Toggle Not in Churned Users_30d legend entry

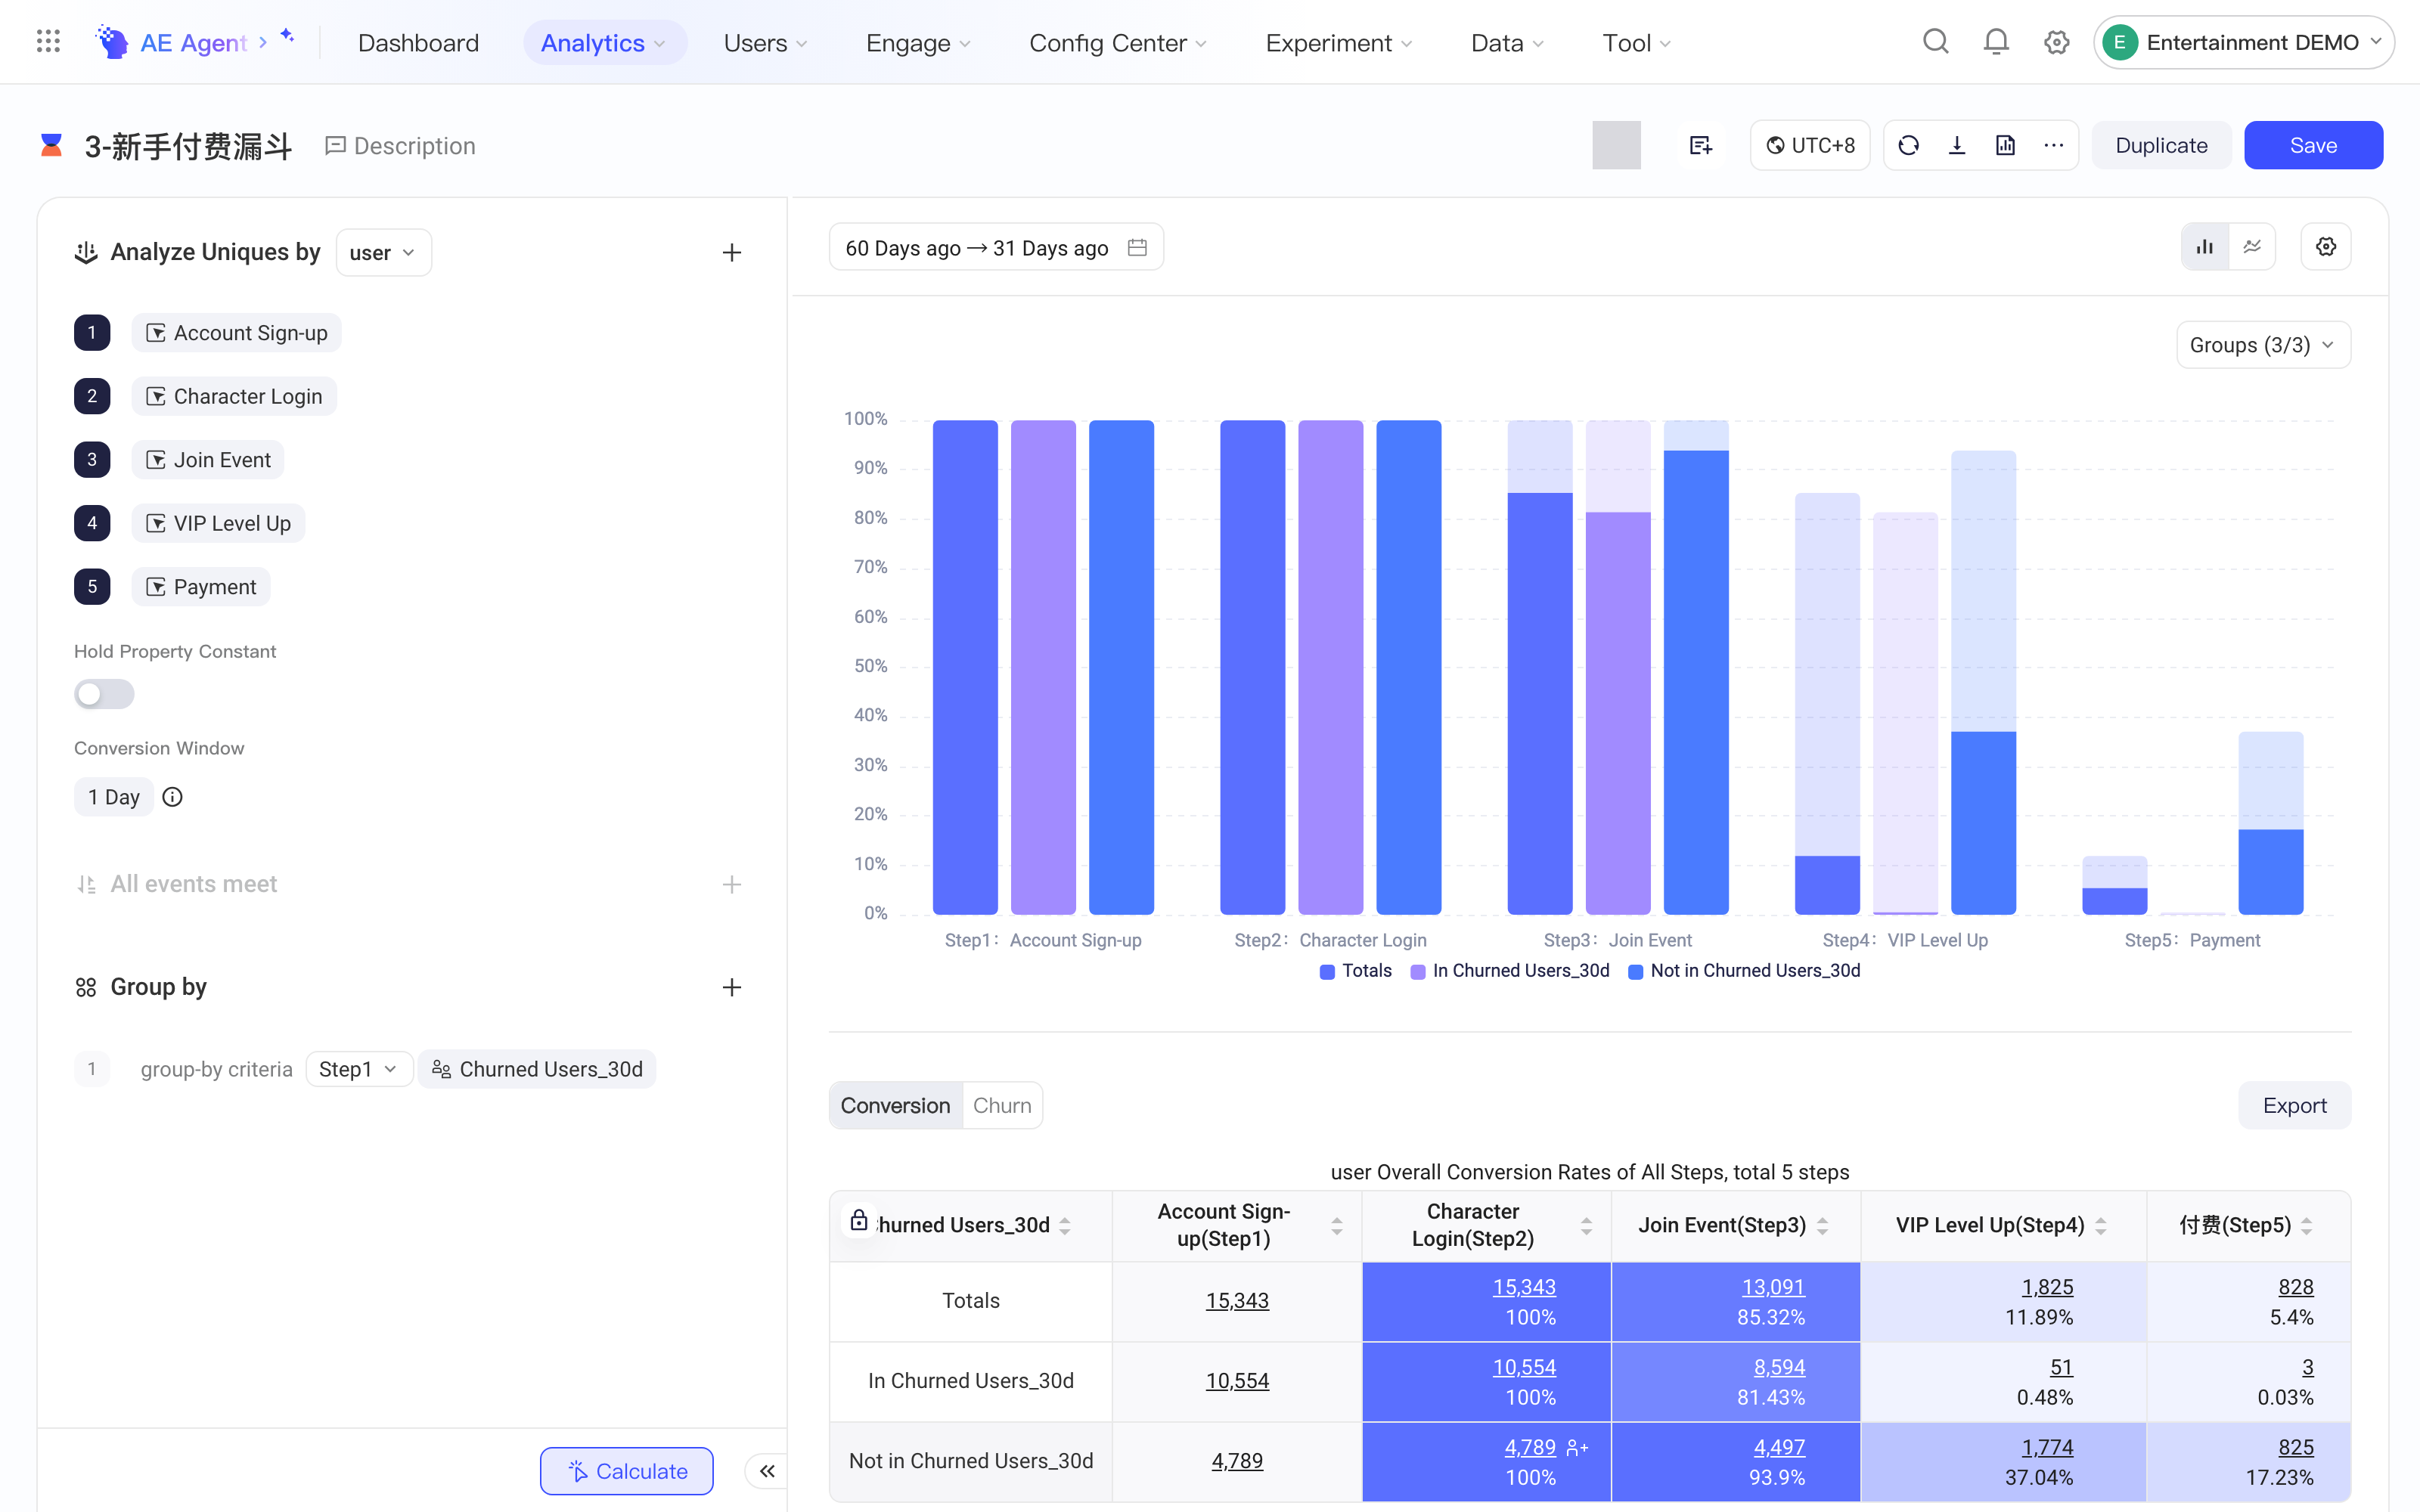(1744, 971)
